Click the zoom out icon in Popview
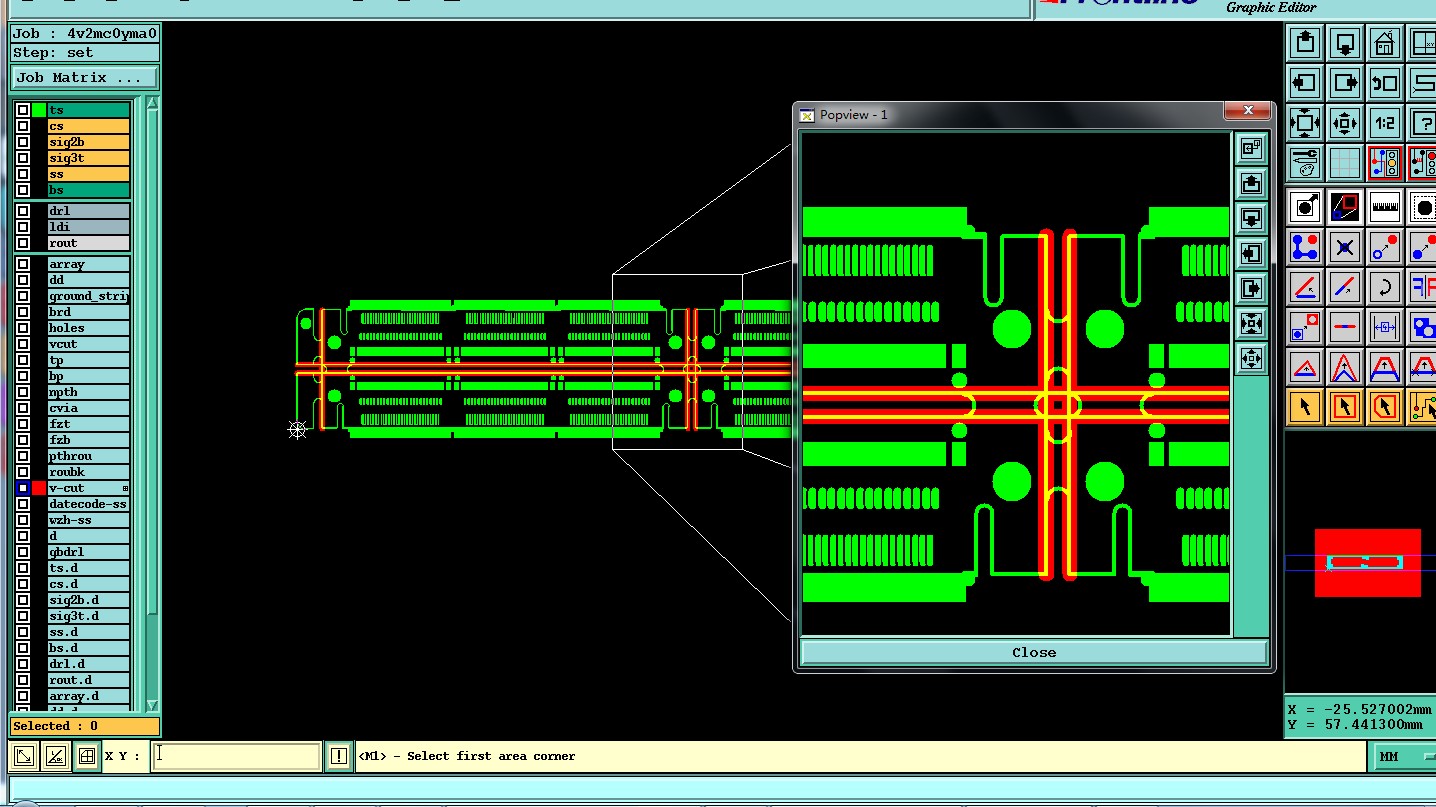Image resolution: width=1436 pixels, height=807 pixels. pyautogui.click(x=1251, y=359)
